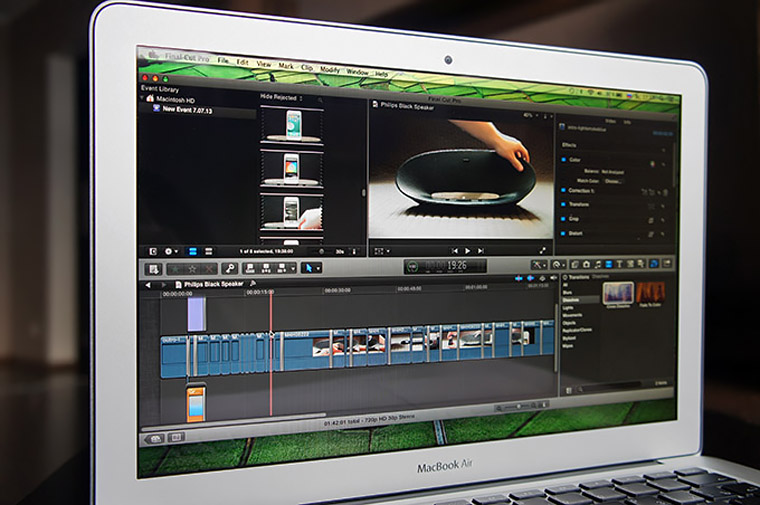Open the File menu
This screenshot has height=505, width=760.
coord(222,61)
